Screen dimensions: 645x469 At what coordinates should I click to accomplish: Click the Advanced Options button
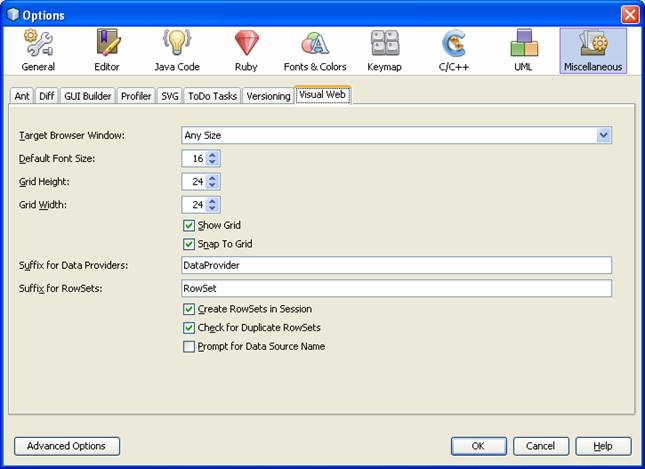(67, 446)
